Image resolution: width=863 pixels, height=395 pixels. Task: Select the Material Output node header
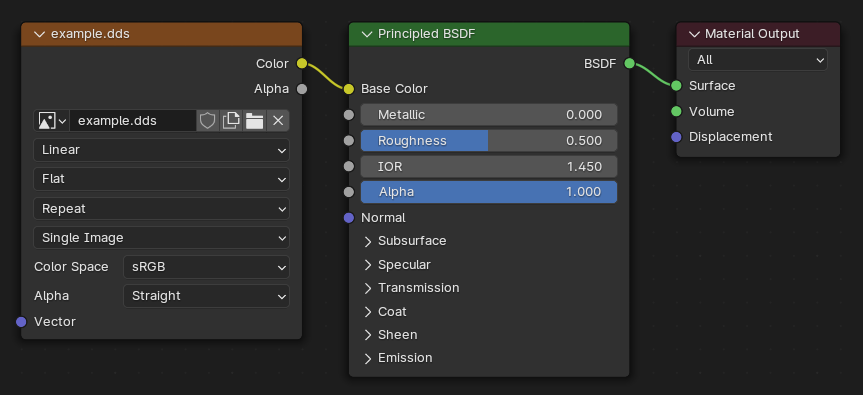point(758,34)
